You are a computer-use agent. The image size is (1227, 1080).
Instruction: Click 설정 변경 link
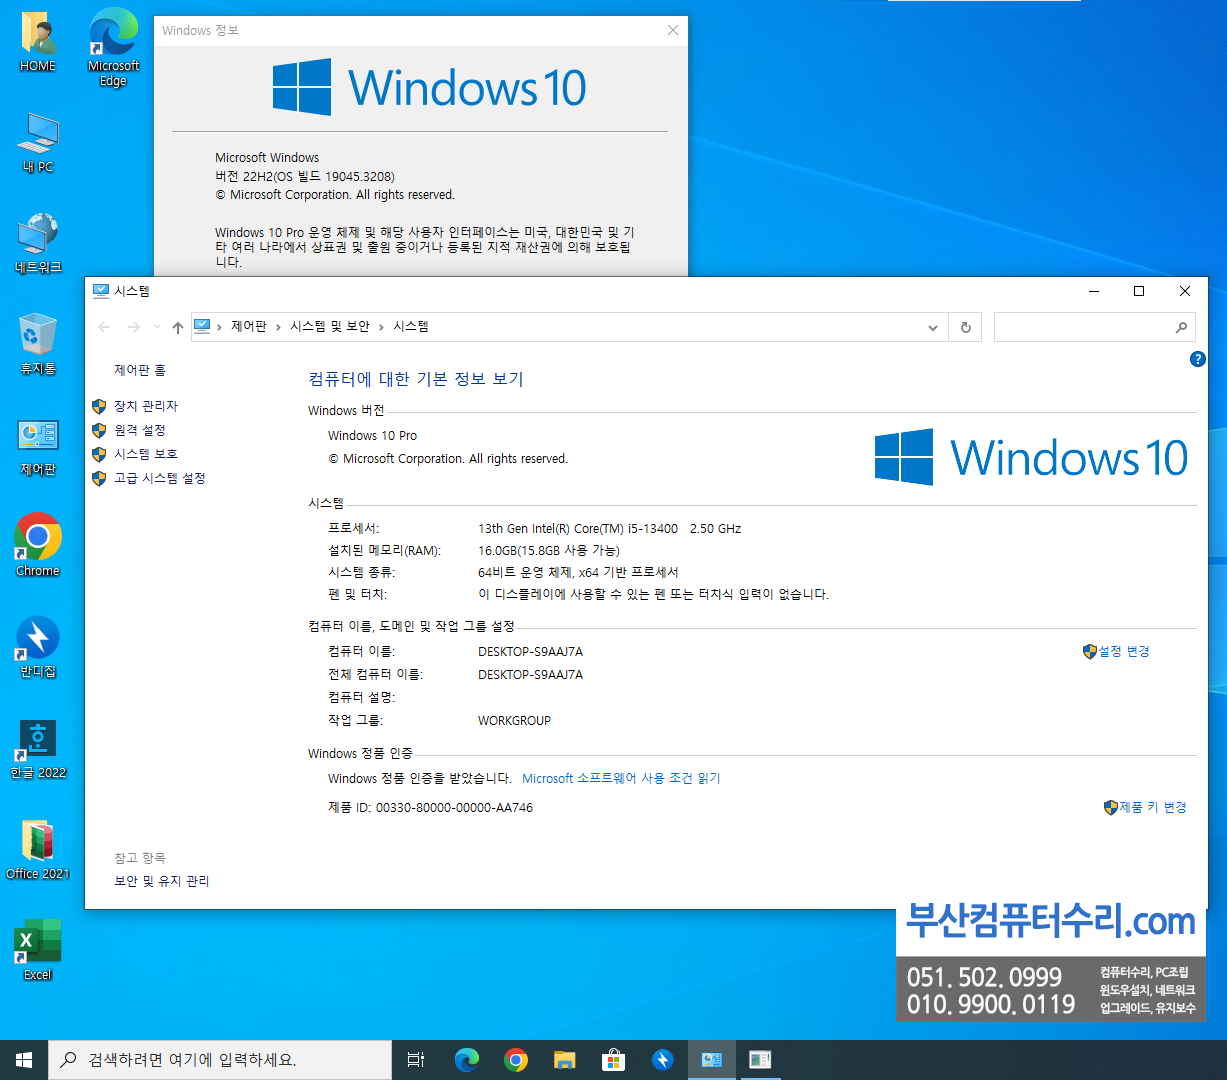pyautogui.click(x=1124, y=651)
